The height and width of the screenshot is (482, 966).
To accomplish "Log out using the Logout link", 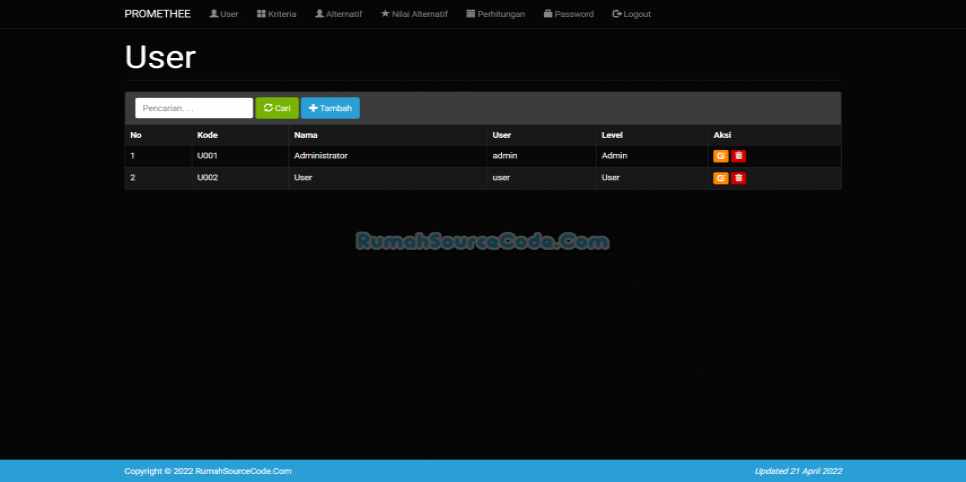I will (x=631, y=14).
